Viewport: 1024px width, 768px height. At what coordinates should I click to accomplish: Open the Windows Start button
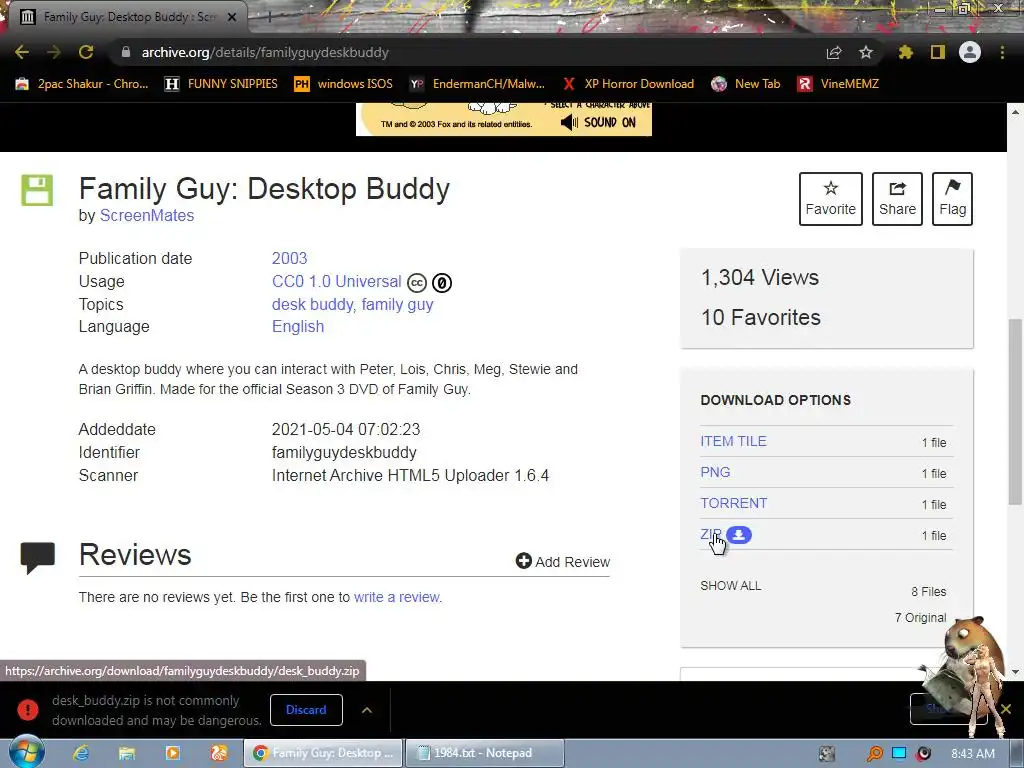click(25, 752)
